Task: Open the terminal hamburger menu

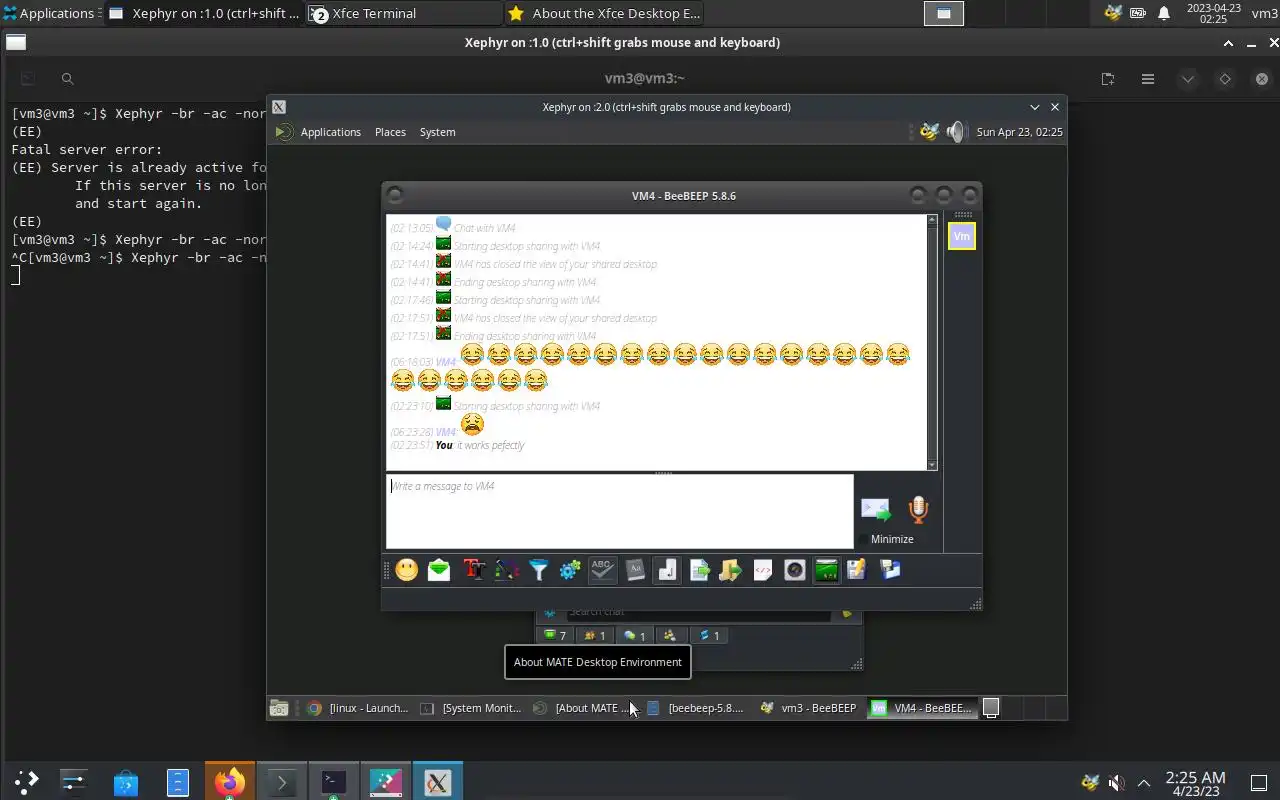Action: (x=1148, y=79)
